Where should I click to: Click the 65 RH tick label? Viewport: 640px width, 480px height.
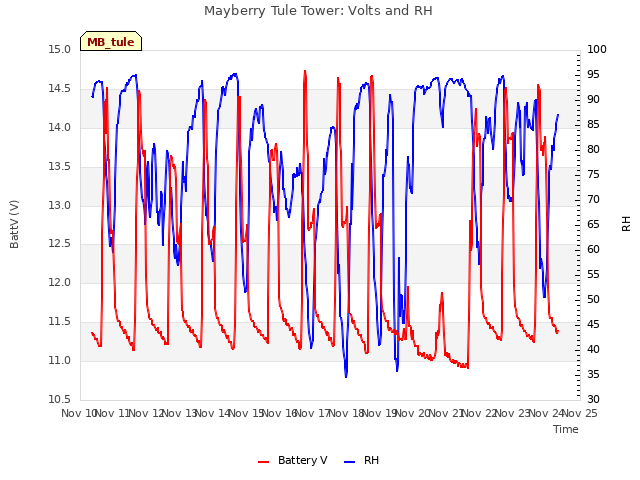593,224
